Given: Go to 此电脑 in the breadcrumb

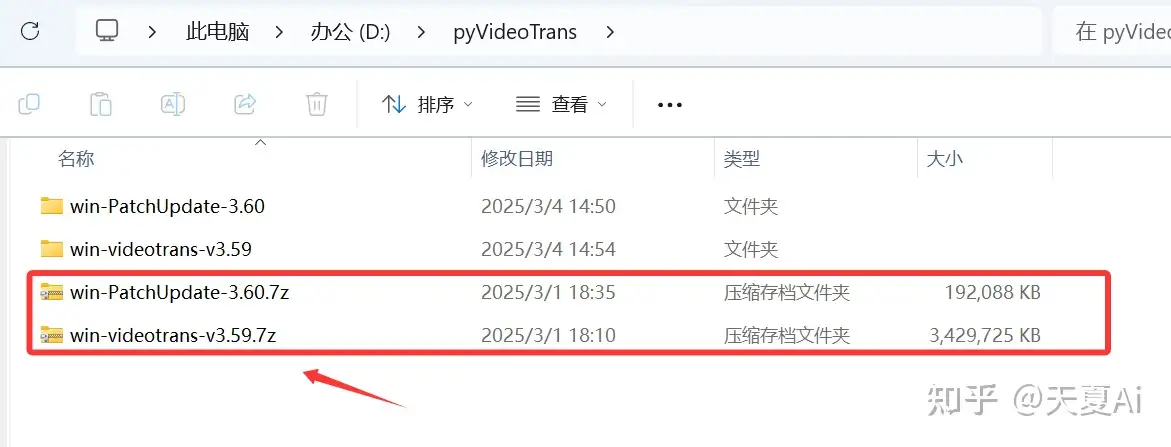Looking at the screenshot, I should 217,32.
